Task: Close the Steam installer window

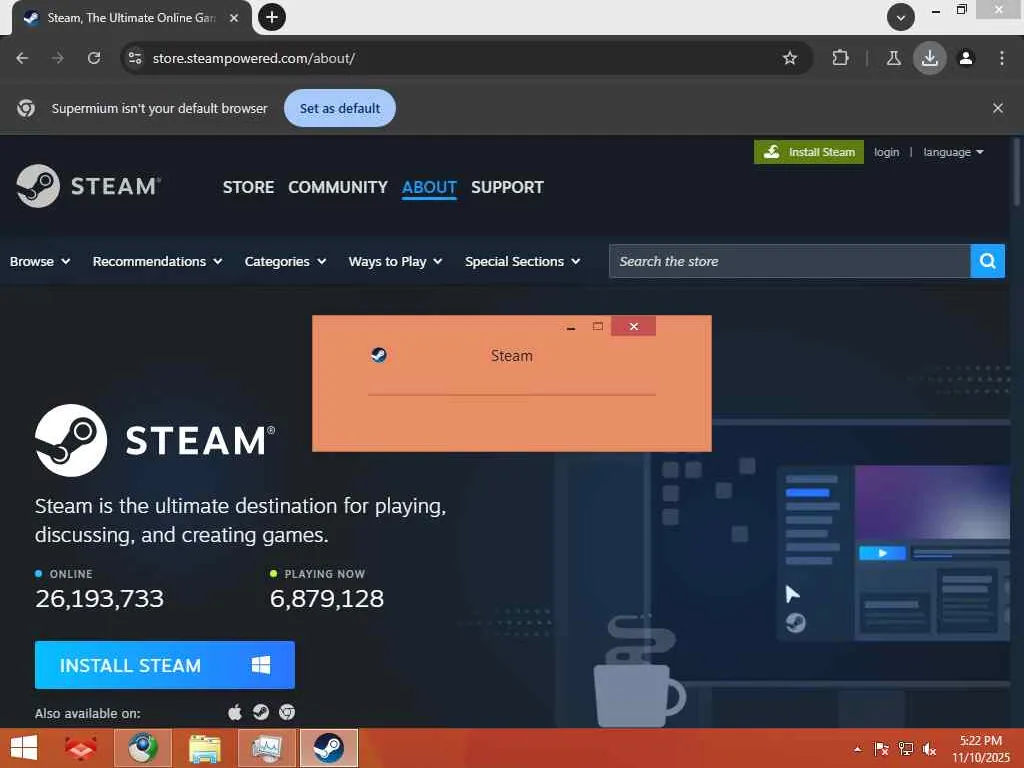Action: point(633,326)
